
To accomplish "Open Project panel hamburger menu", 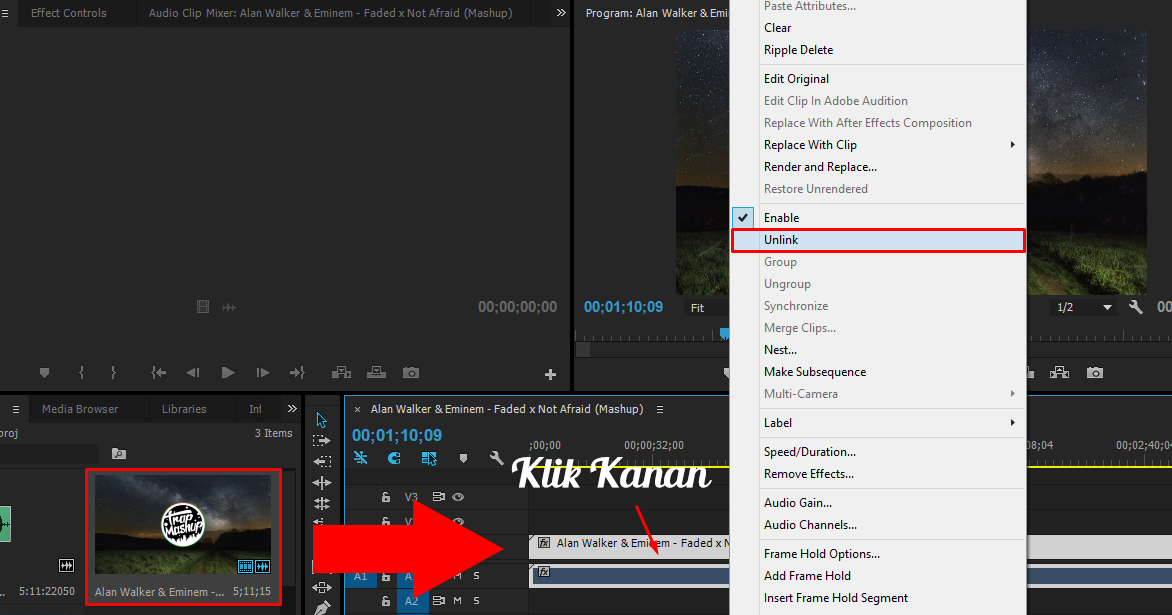I will (15, 410).
